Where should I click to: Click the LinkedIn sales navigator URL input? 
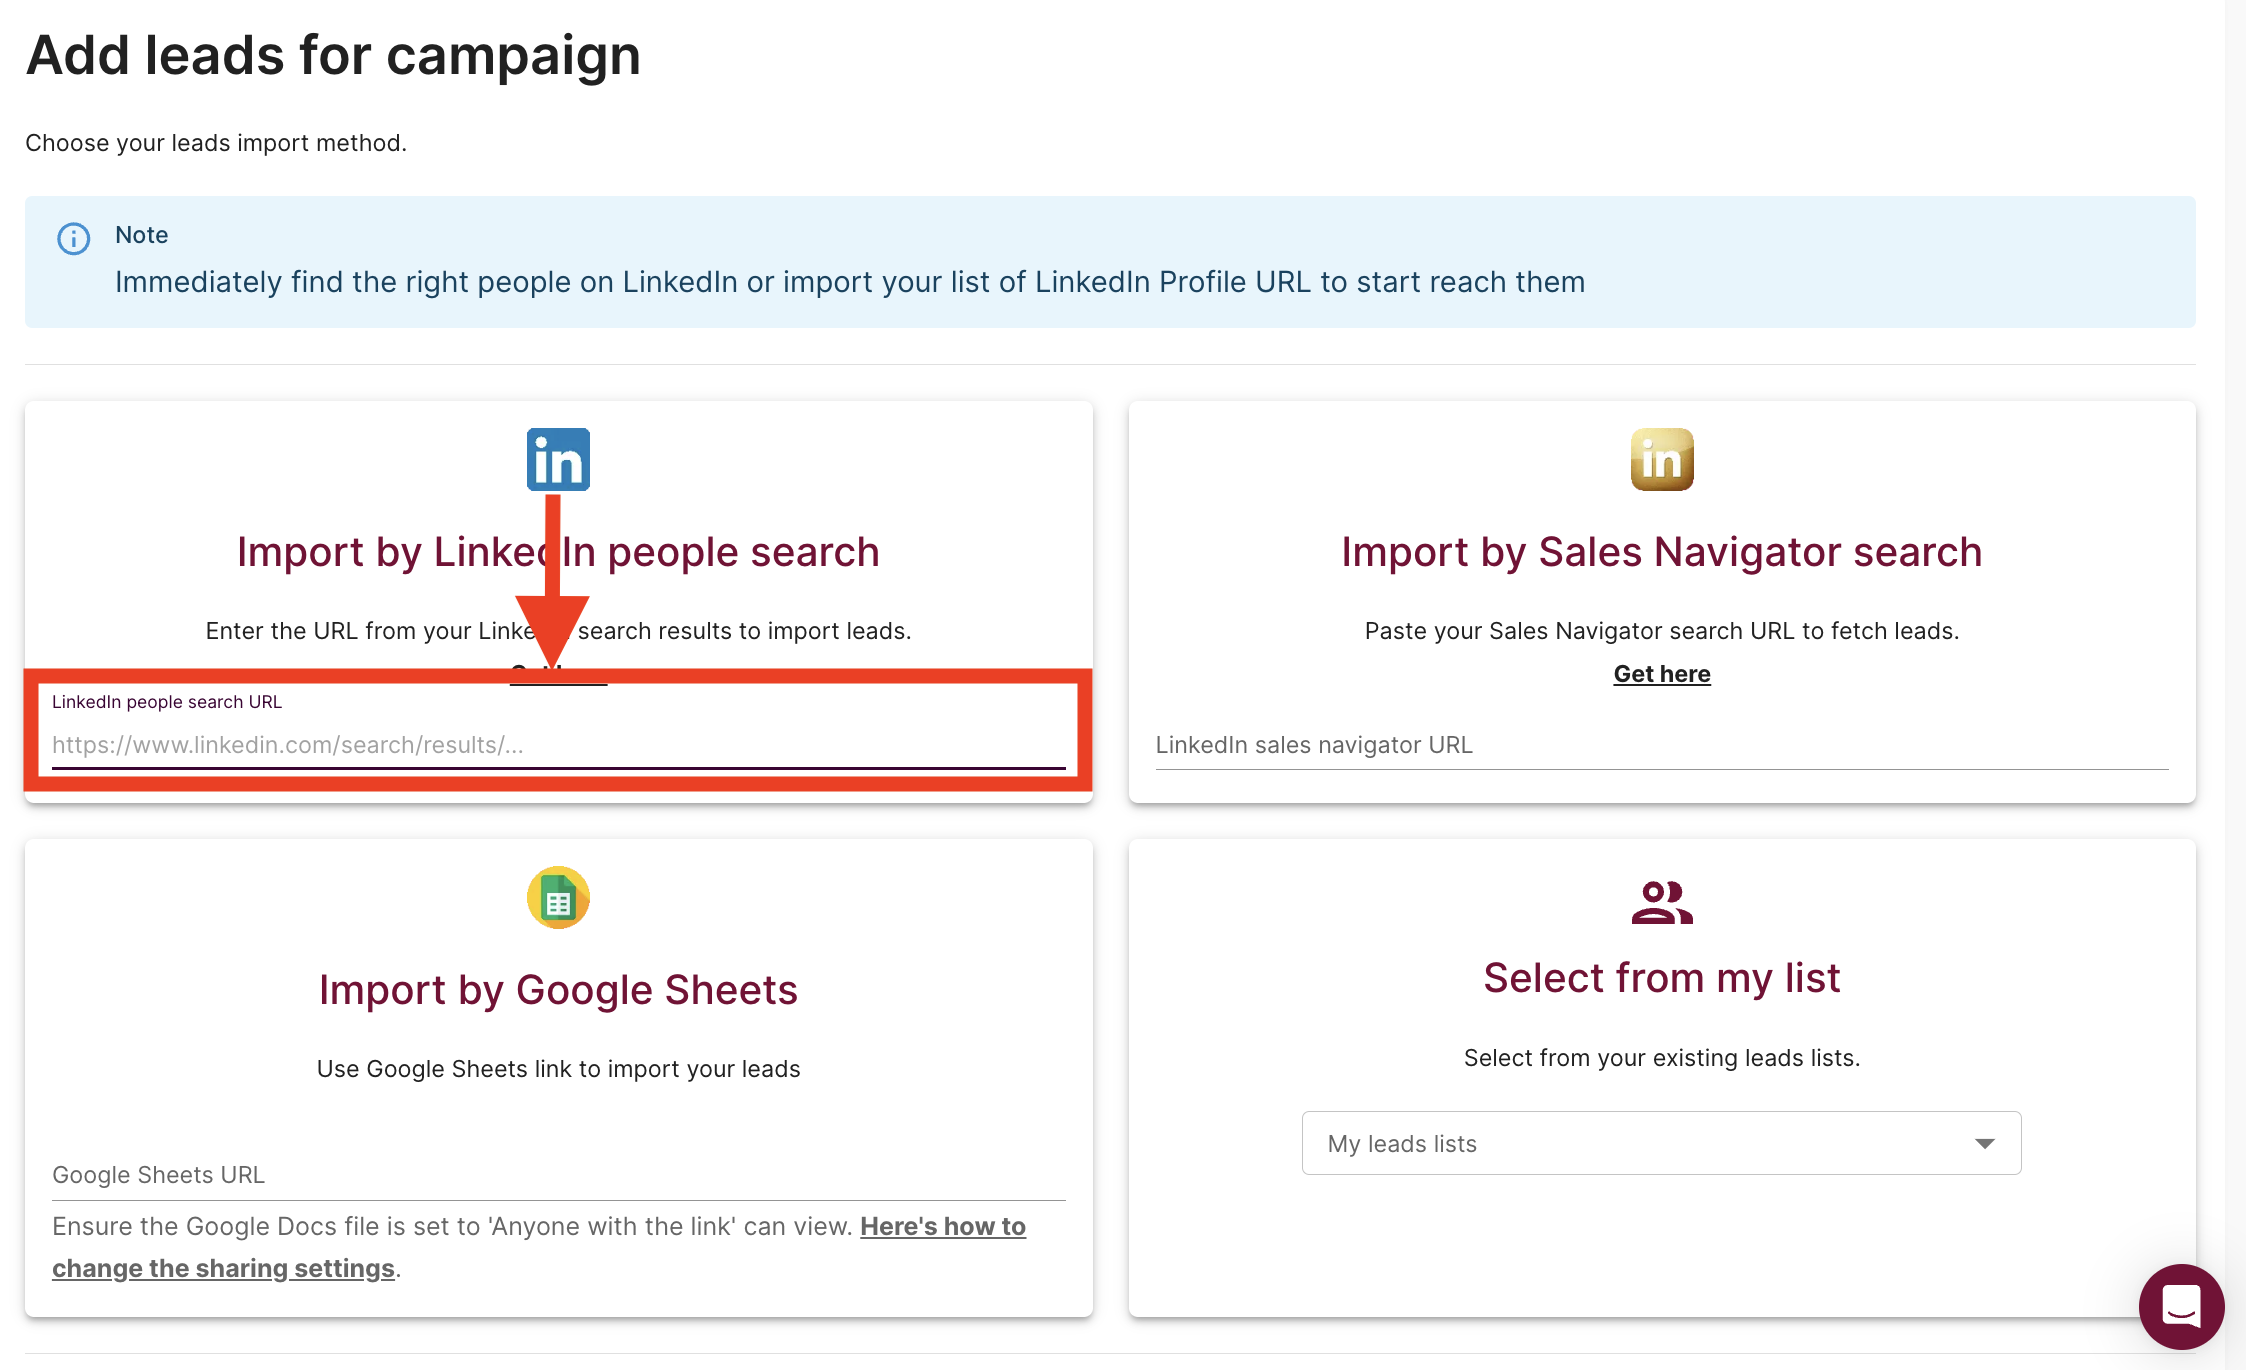pyautogui.click(x=1661, y=745)
